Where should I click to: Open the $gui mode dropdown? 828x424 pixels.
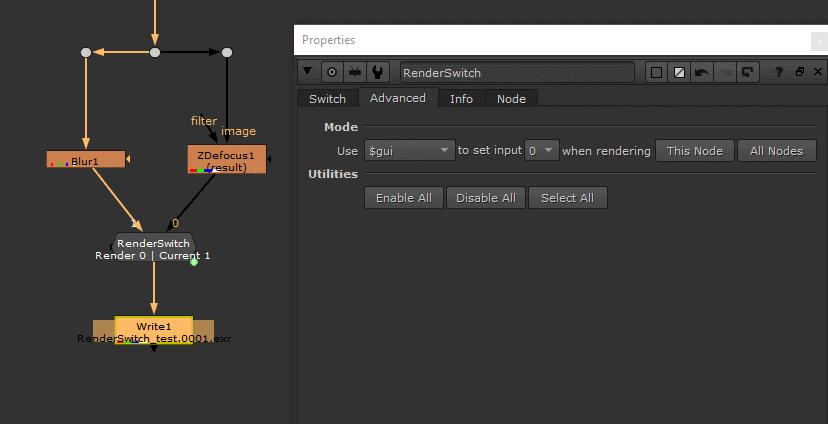[410, 150]
